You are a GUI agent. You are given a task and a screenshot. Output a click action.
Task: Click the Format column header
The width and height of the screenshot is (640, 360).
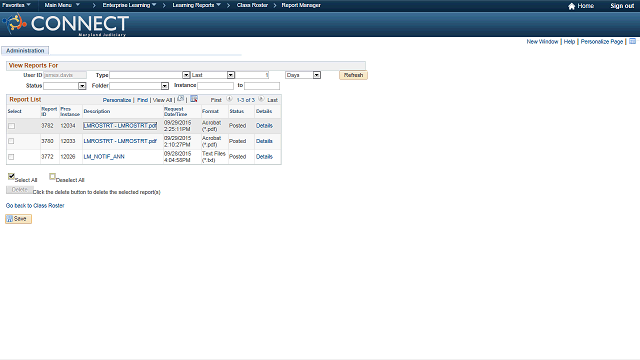click(x=210, y=111)
